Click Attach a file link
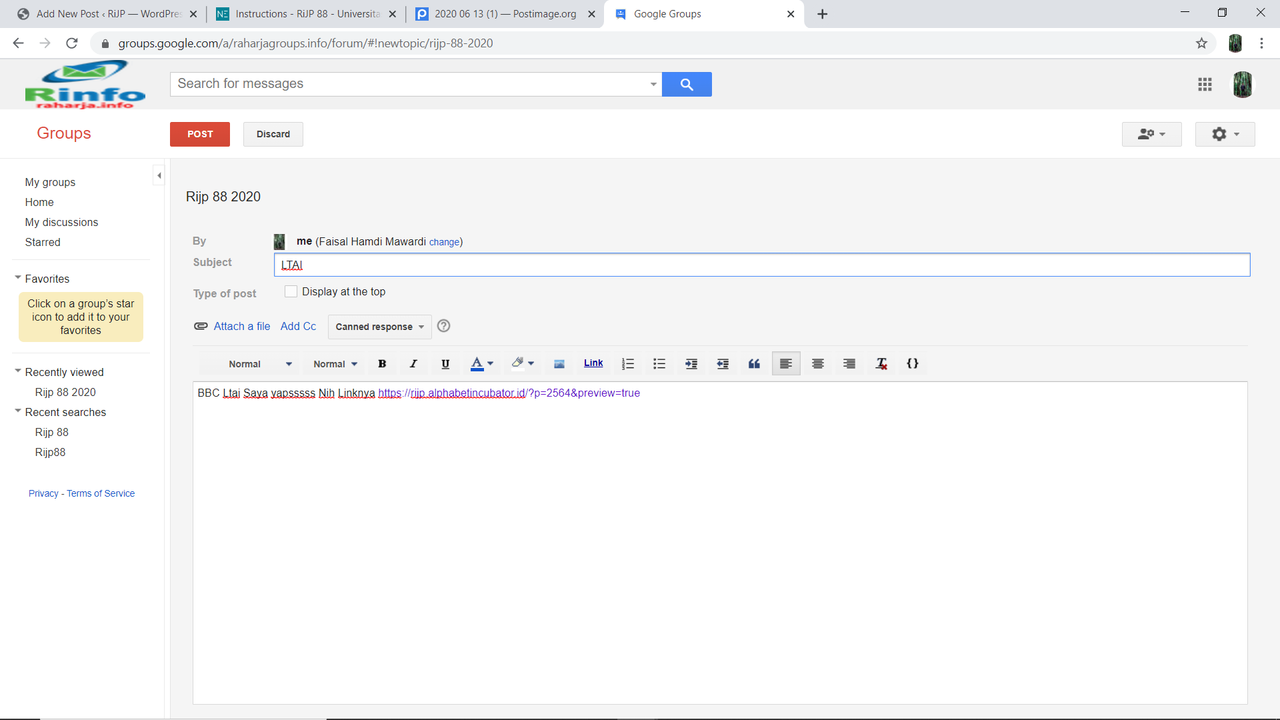The image size is (1280, 720). [242, 326]
